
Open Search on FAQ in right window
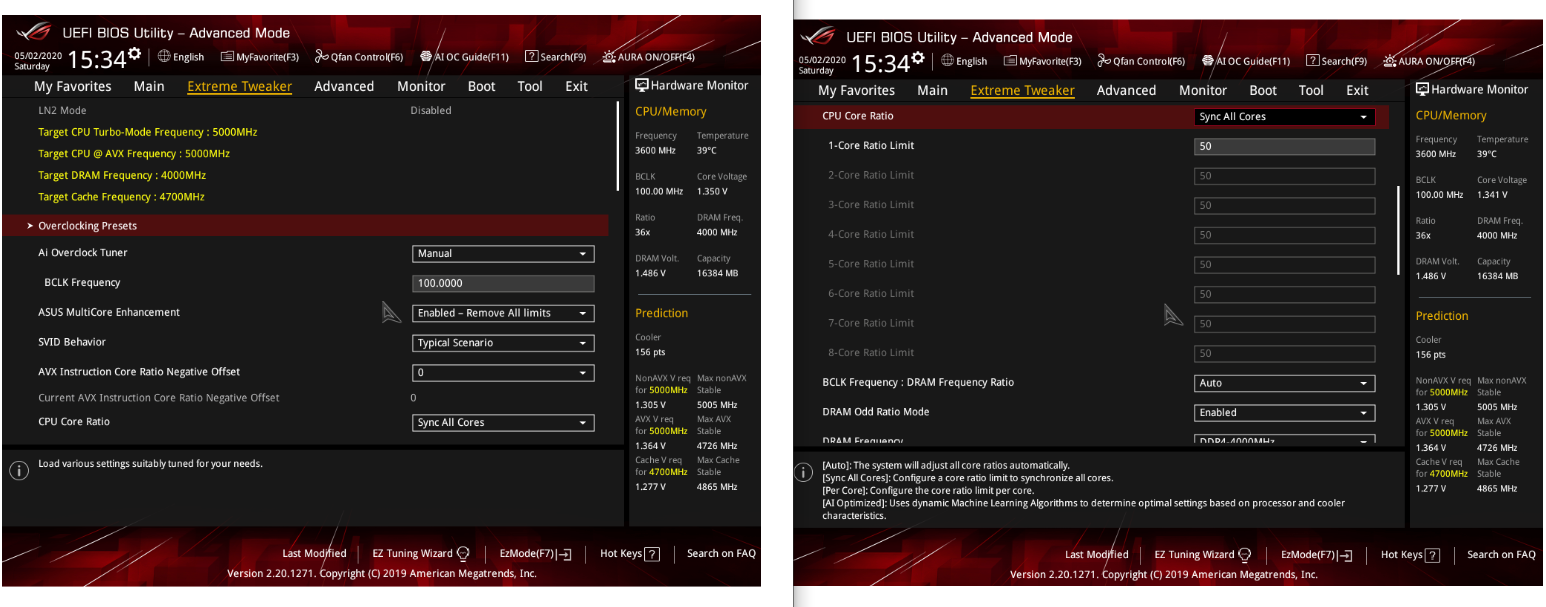pyautogui.click(x=1501, y=554)
